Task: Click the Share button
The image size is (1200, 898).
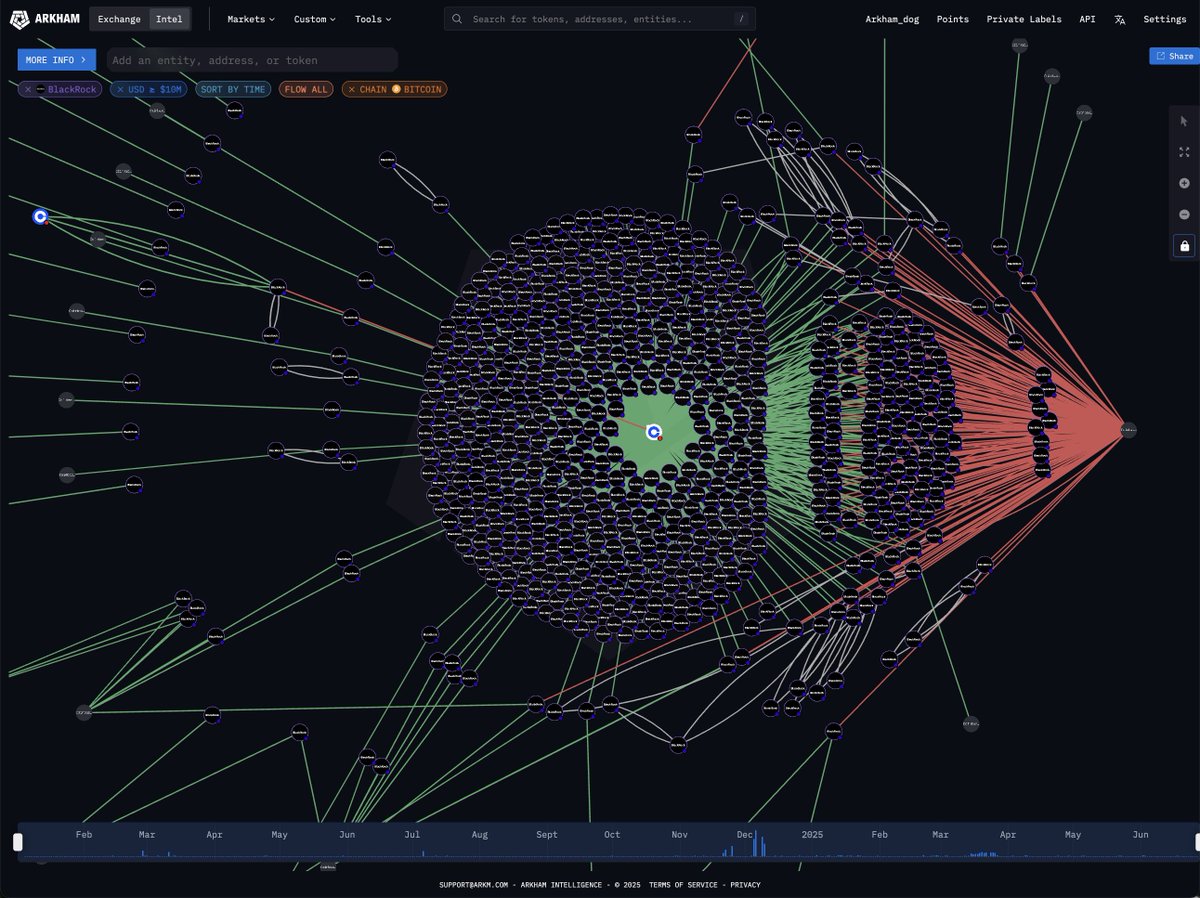Action: tap(1172, 56)
